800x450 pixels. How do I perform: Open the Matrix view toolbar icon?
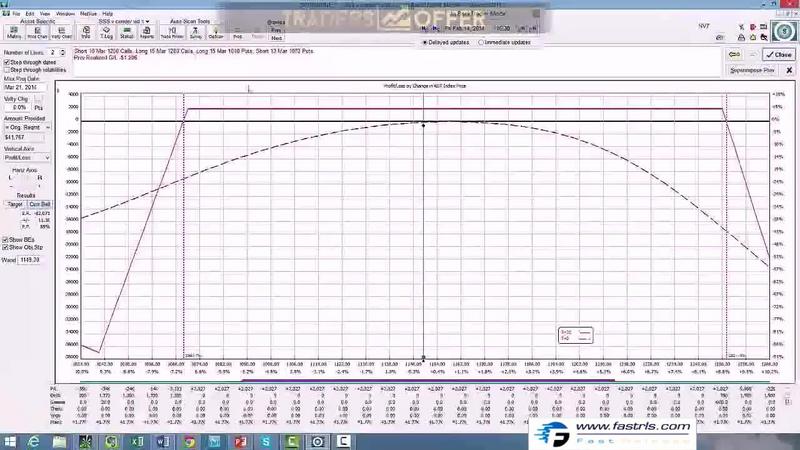pos(14,33)
